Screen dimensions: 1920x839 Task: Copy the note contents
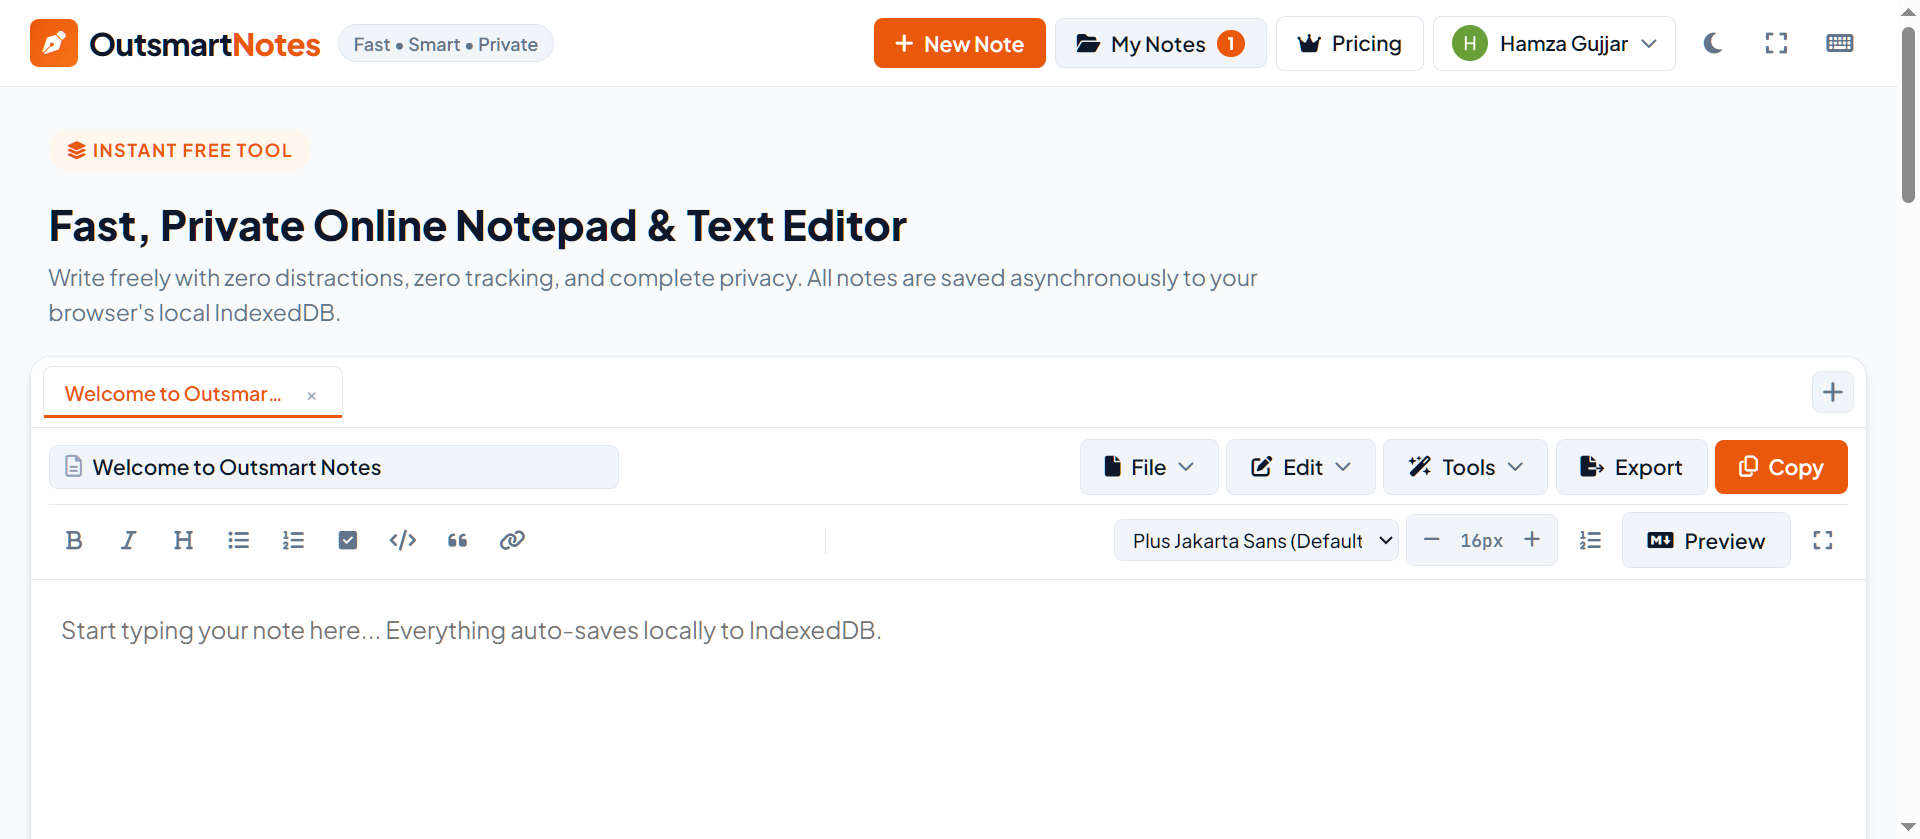pos(1781,467)
